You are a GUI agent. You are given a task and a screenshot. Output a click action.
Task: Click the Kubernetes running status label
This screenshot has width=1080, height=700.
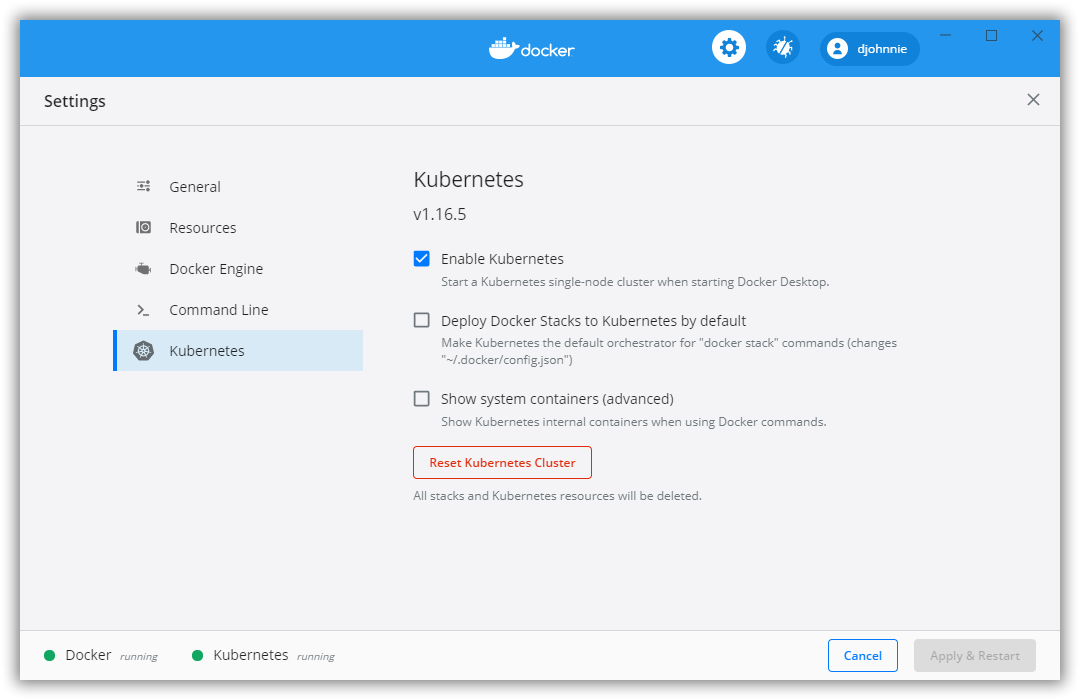tap(315, 657)
